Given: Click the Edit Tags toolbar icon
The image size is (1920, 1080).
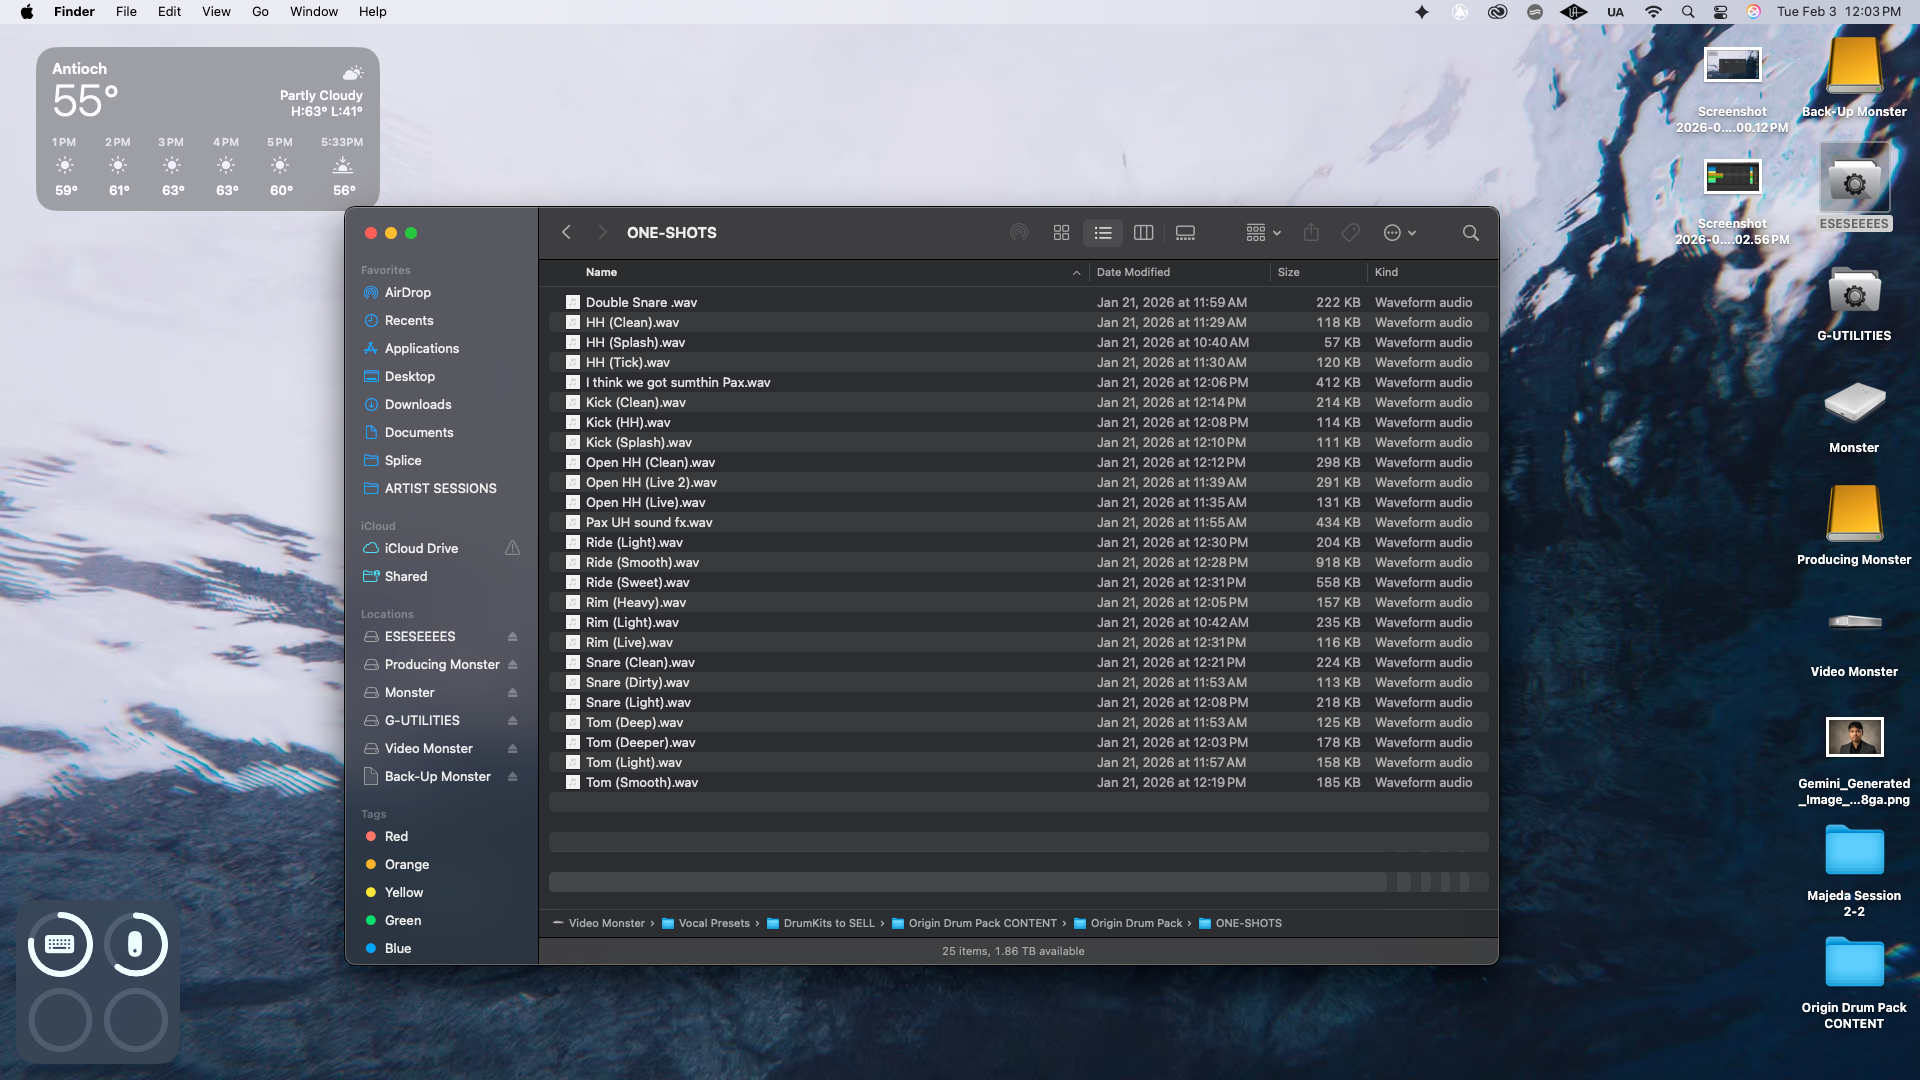Looking at the screenshot, I should (1350, 233).
